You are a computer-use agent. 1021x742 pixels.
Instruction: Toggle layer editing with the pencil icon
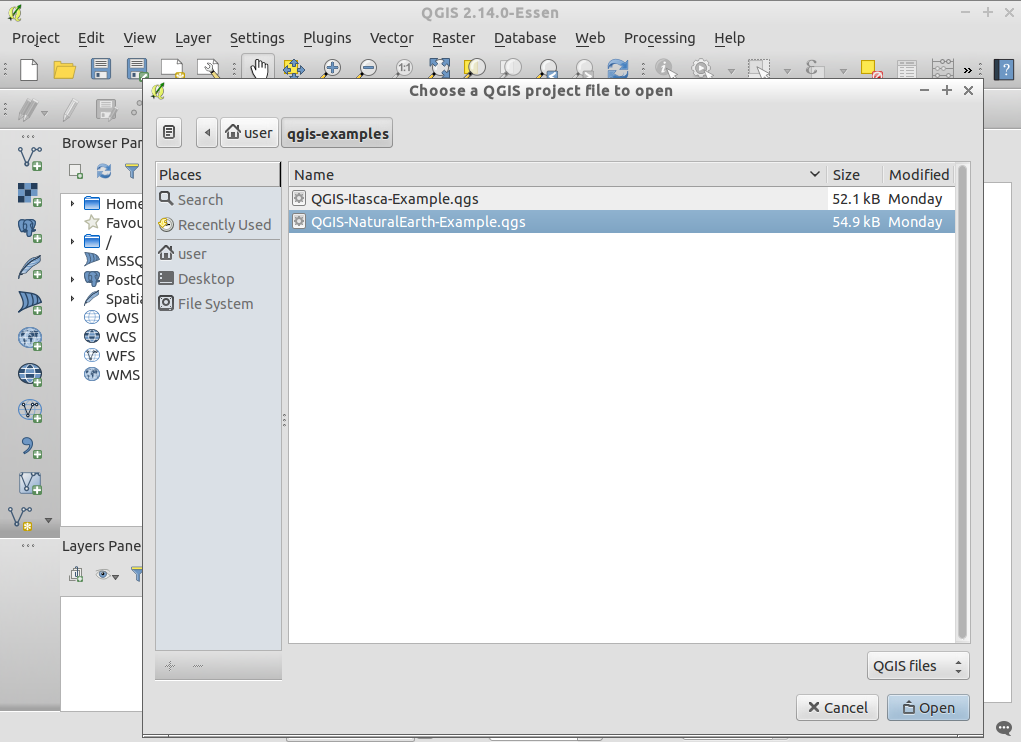tap(70, 110)
